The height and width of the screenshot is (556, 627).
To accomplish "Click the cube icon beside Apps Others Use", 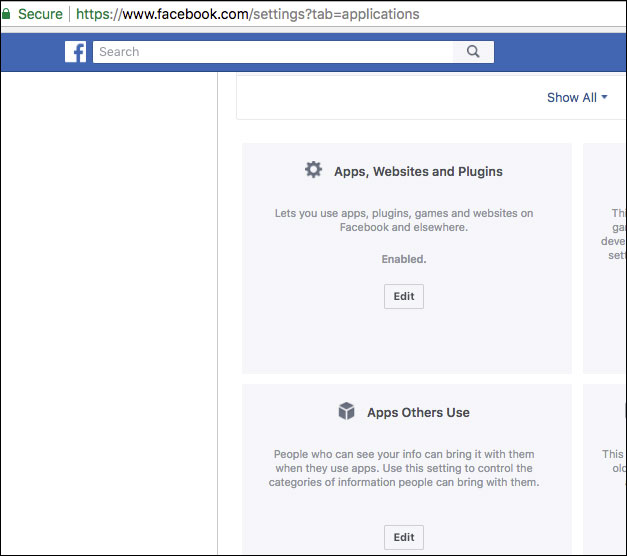I will pos(346,411).
